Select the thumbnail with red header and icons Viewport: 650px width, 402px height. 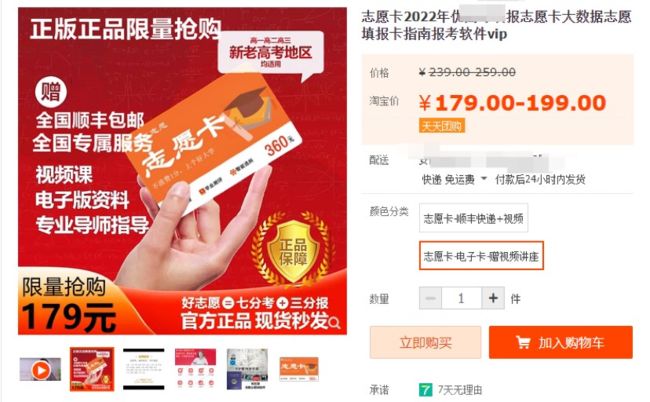[x=195, y=369]
